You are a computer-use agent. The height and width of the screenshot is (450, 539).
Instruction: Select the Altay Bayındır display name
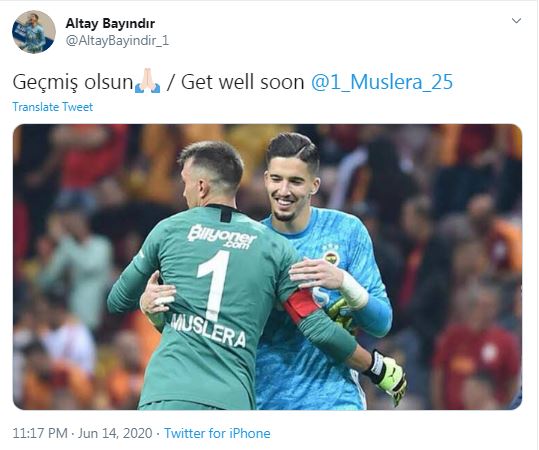tap(110, 23)
